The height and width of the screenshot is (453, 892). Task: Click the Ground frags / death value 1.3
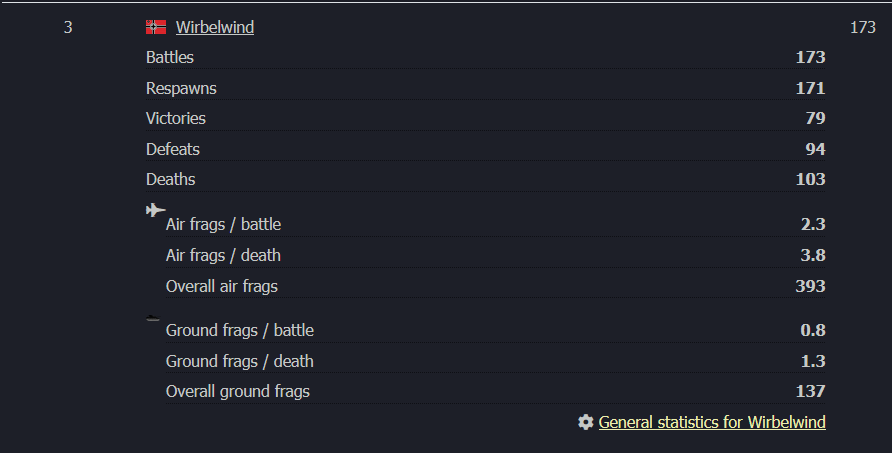[x=813, y=361]
